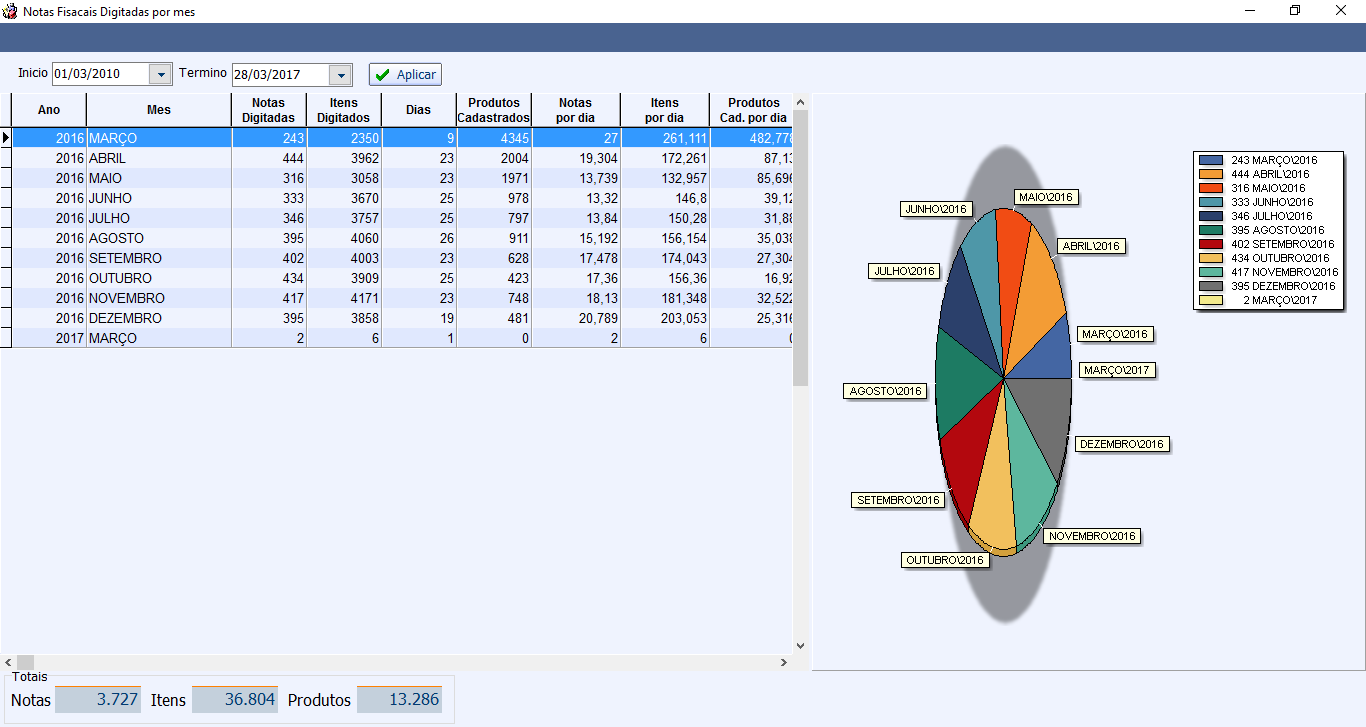Click the Produtos Cadastrados column header
The width and height of the screenshot is (1366, 727).
click(494, 110)
